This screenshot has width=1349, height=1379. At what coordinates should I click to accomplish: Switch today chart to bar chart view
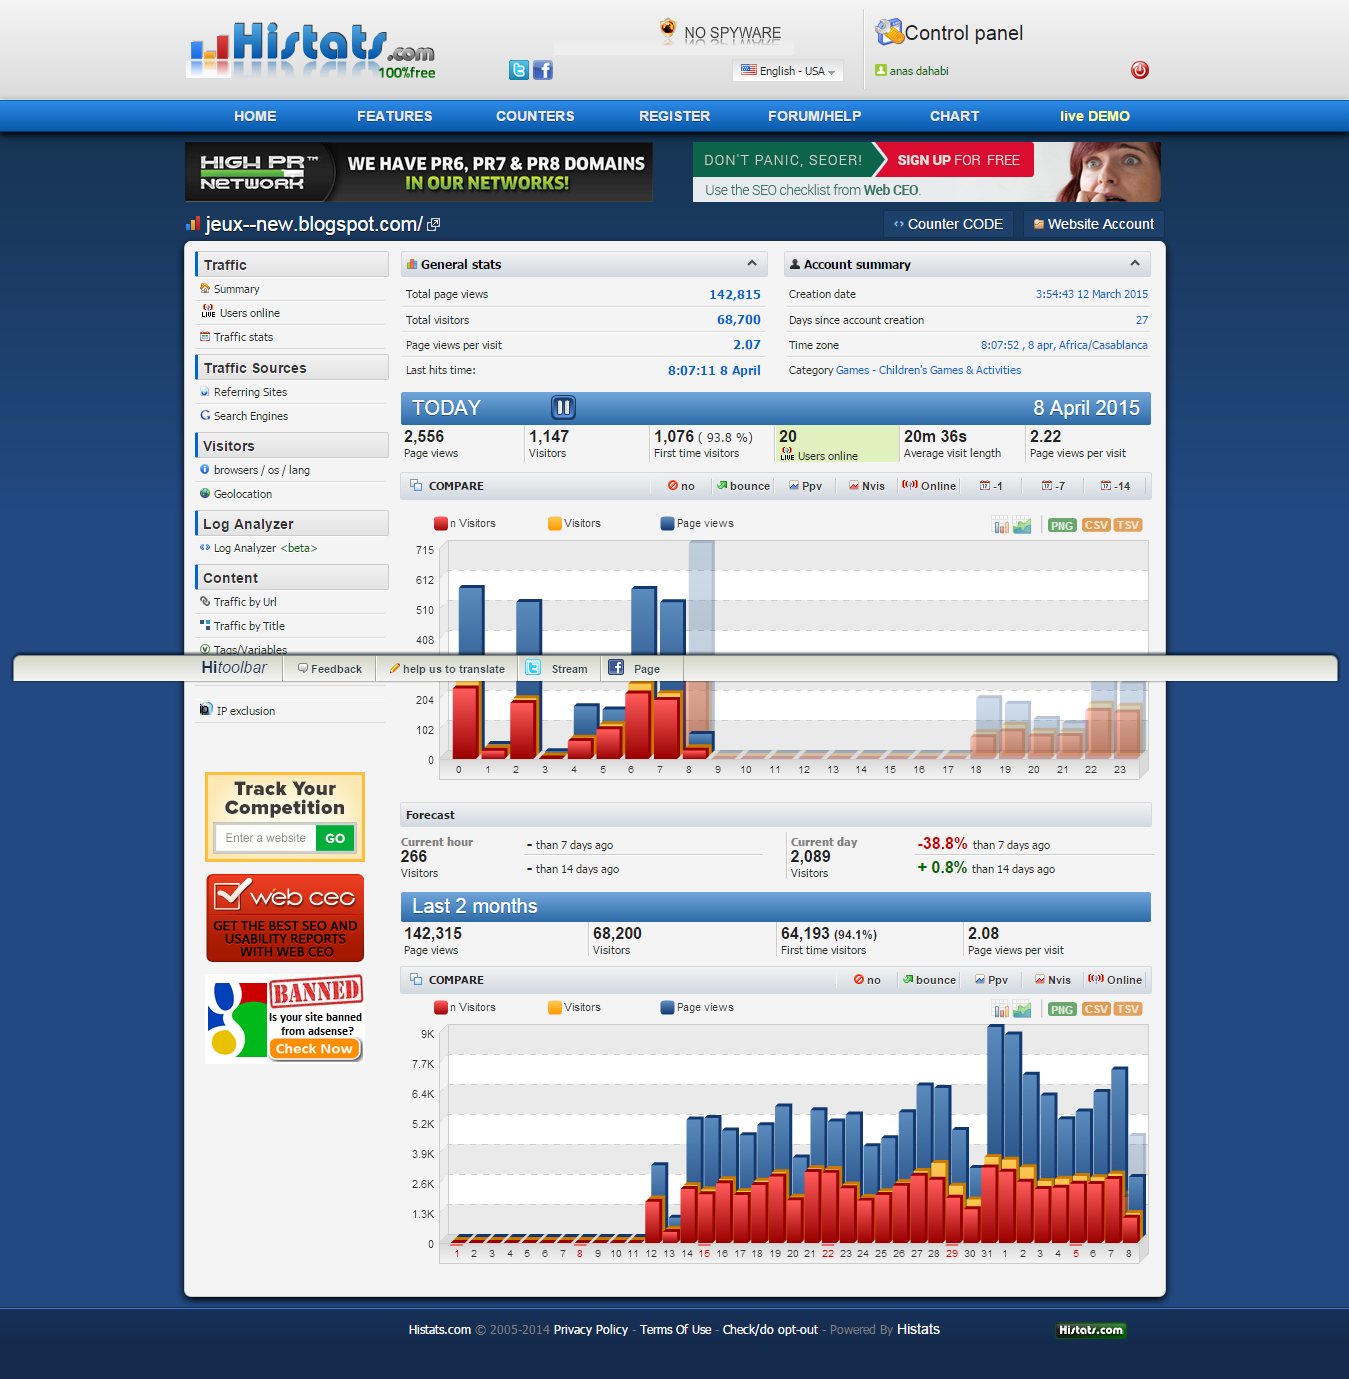(1000, 525)
